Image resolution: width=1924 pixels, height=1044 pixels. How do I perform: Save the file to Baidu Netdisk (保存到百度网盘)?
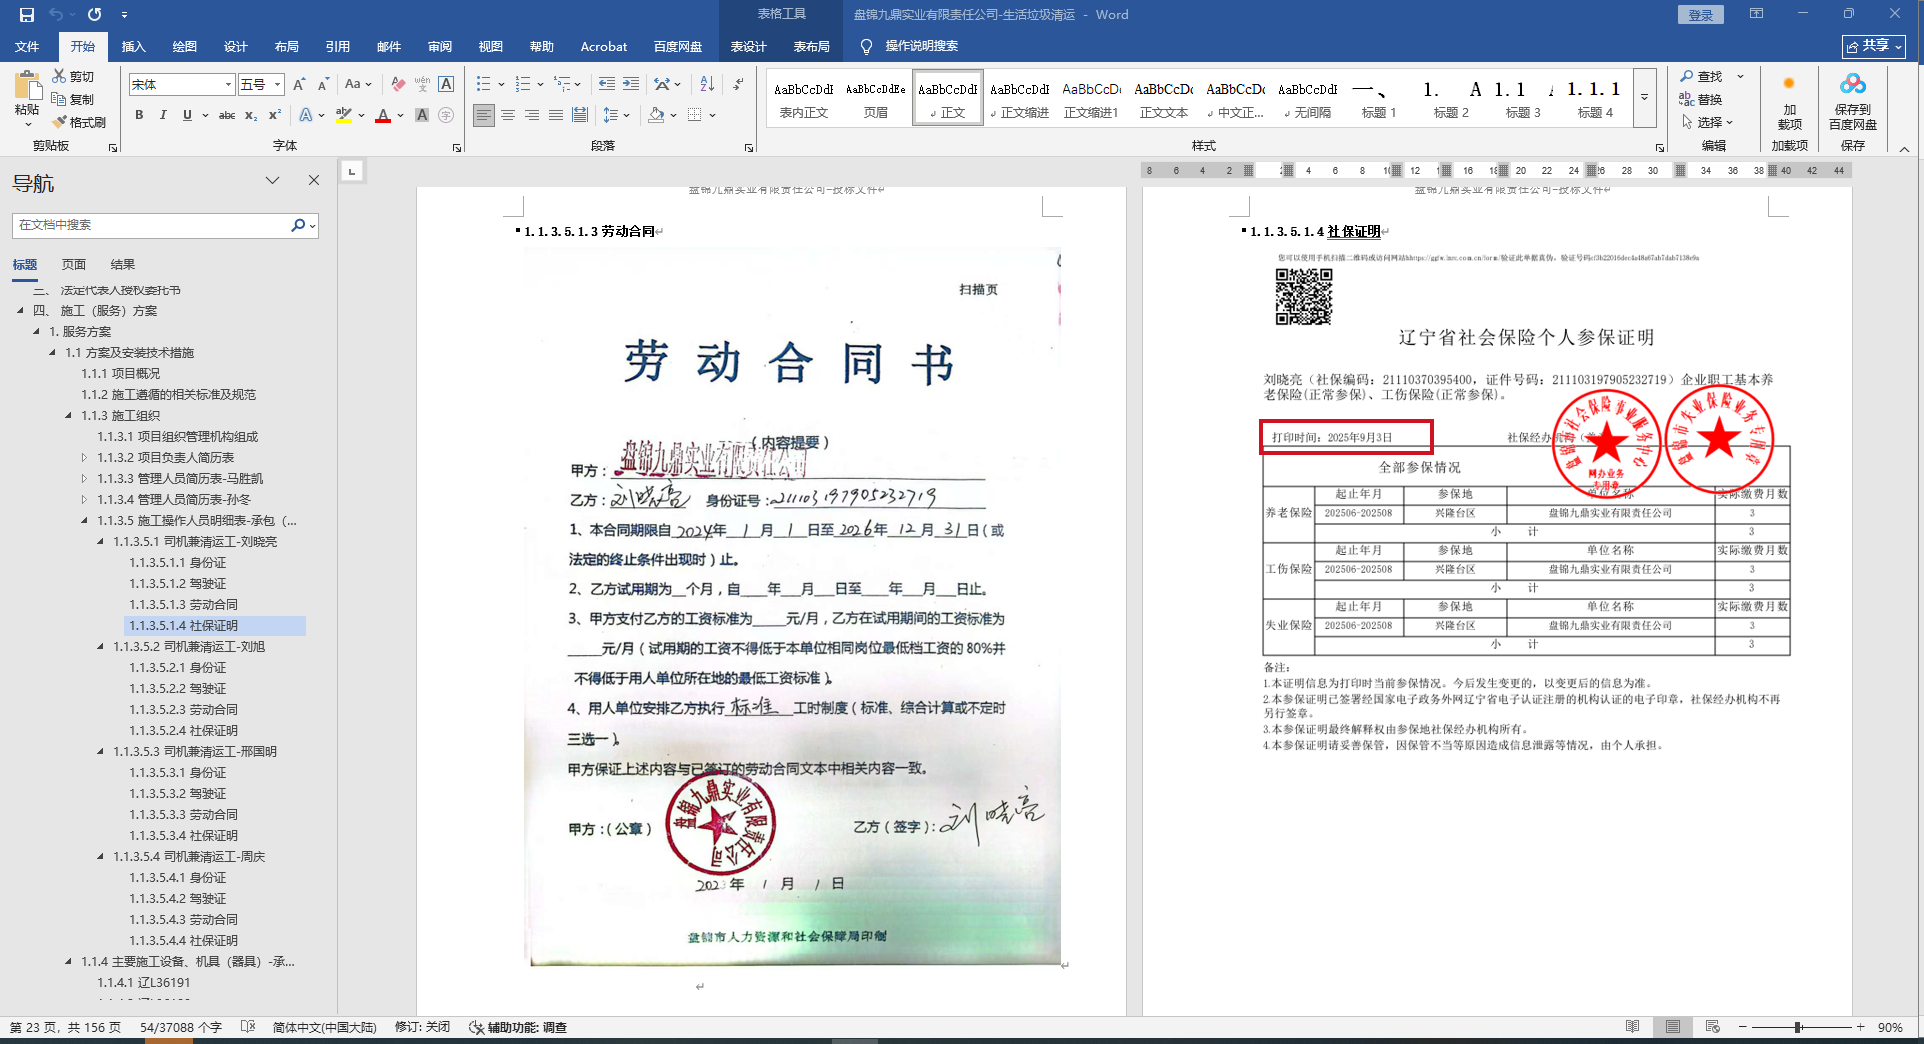coord(1852,101)
